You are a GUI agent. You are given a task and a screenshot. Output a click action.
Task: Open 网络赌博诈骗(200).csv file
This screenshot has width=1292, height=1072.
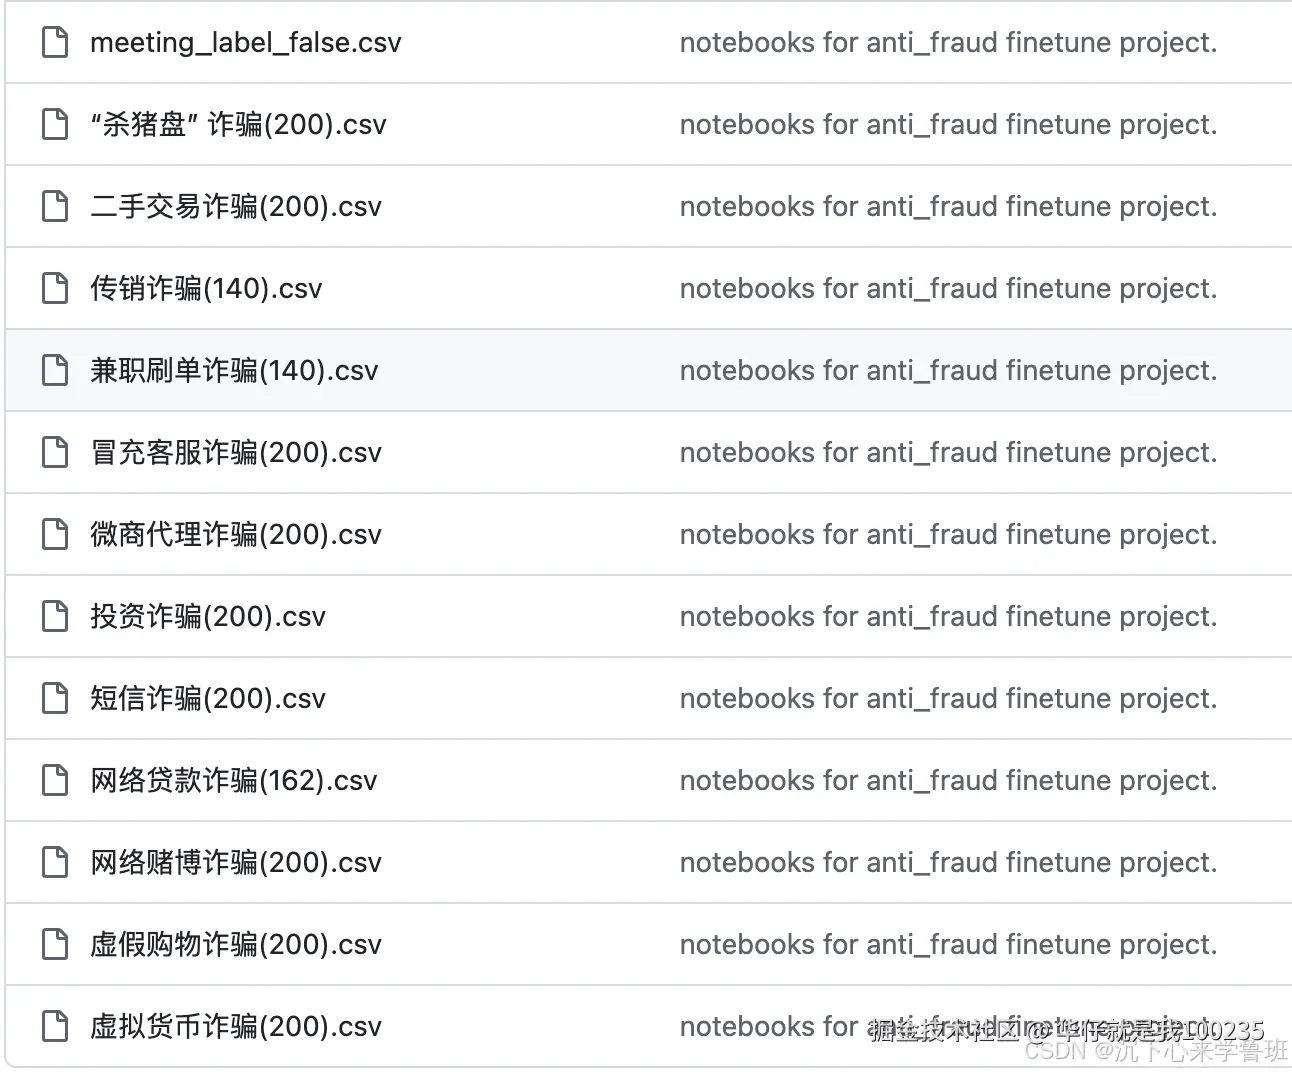coord(236,862)
